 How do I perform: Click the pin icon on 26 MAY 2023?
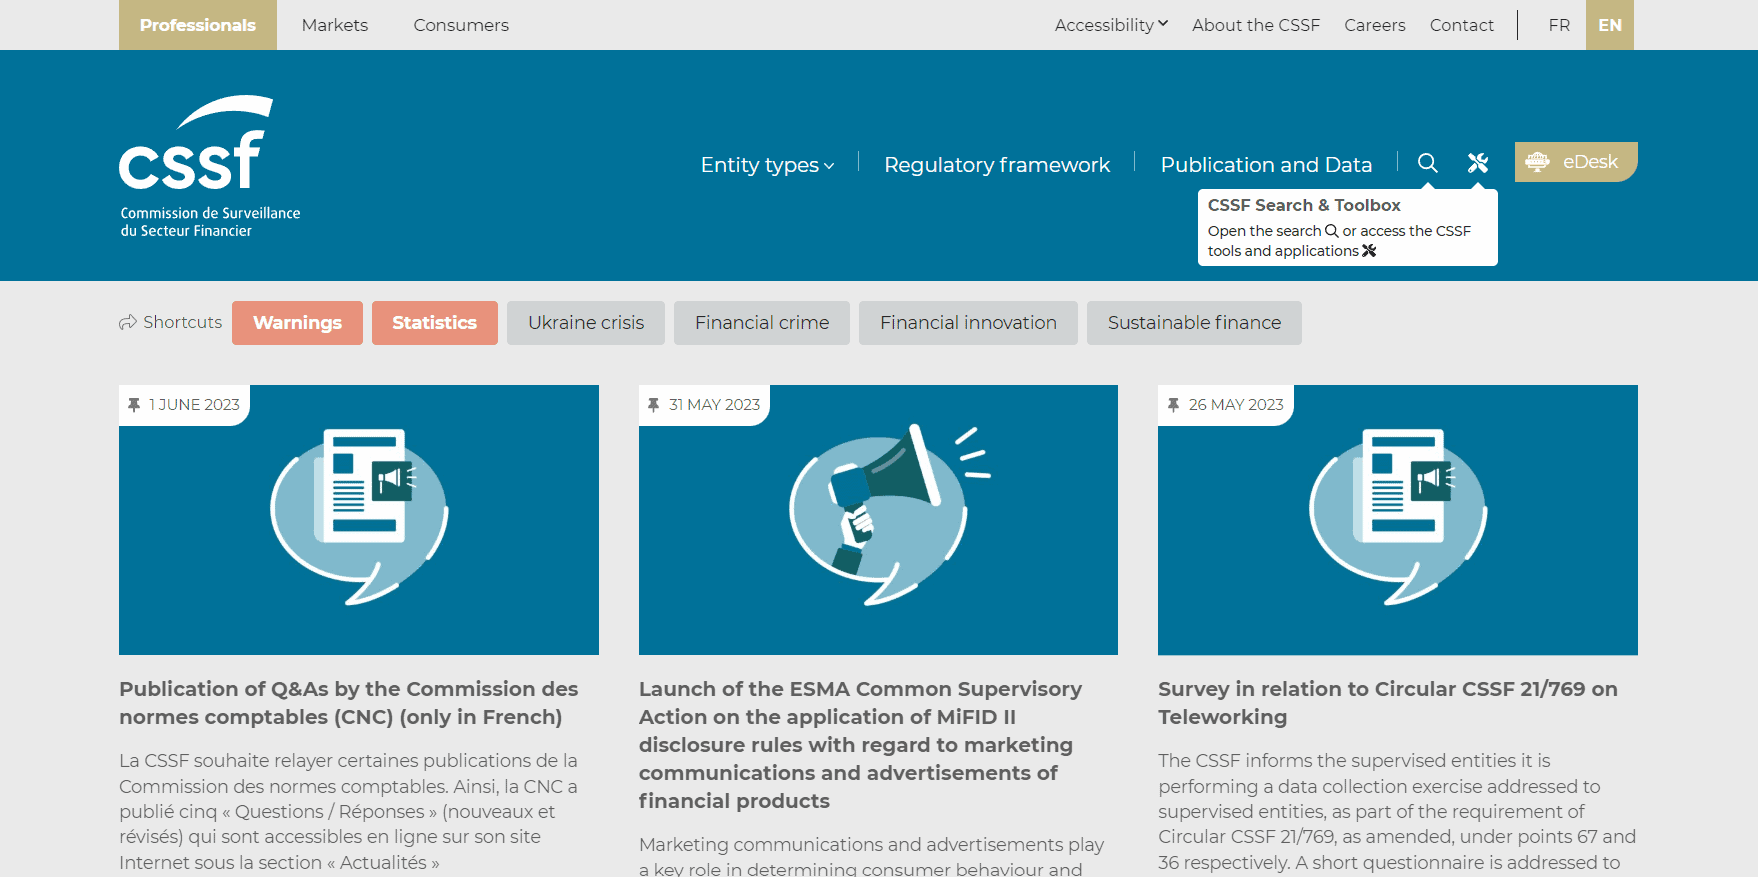click(1173, 405)
